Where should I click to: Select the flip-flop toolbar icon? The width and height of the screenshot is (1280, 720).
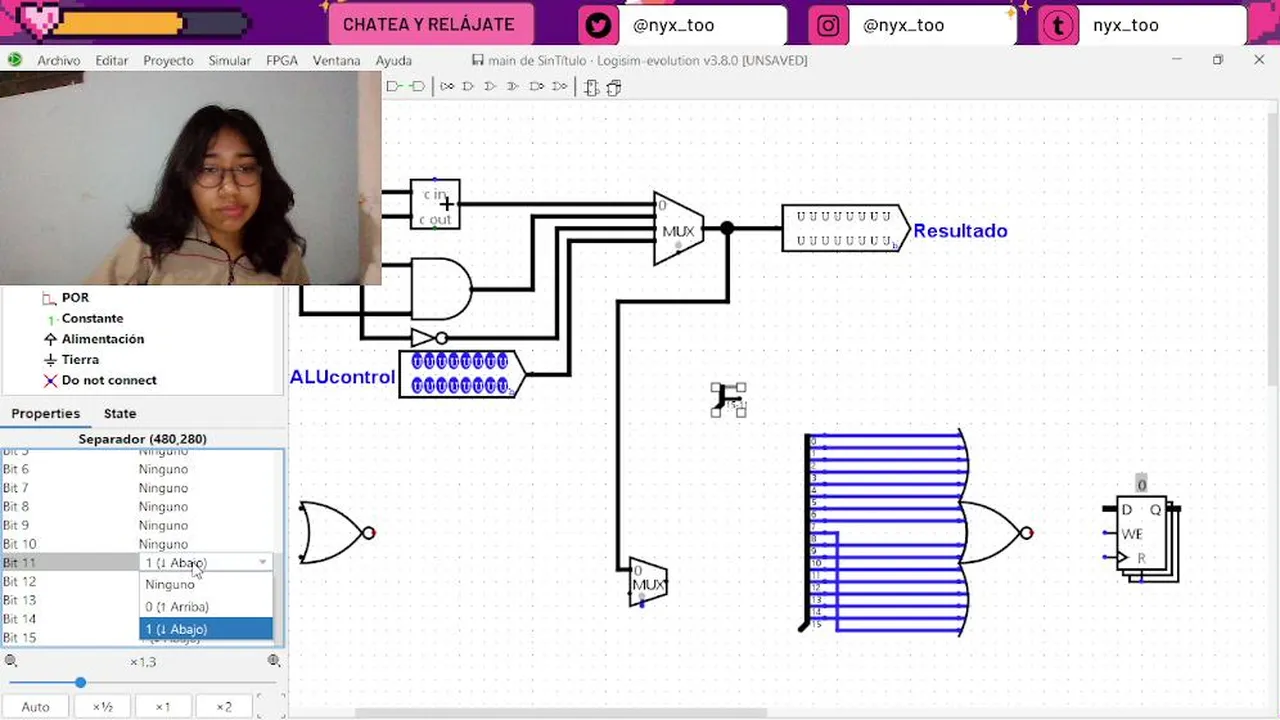point(592,87)
